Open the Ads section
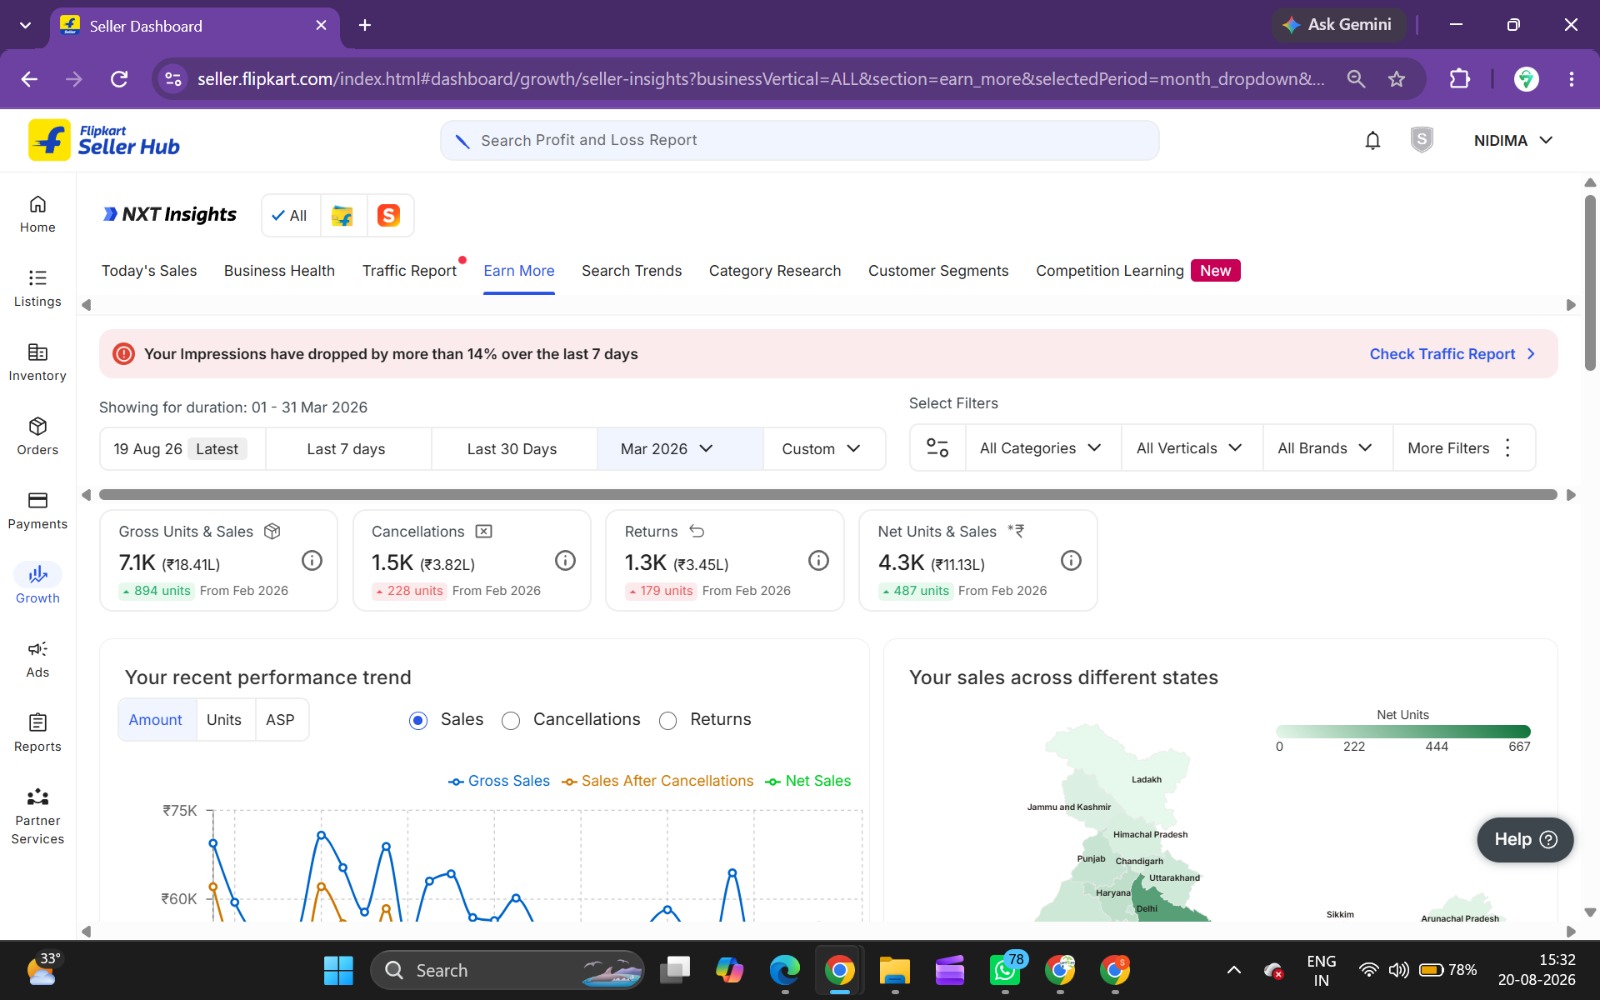The width and height of the screenshot is (1600, 1000). (38, 659)
